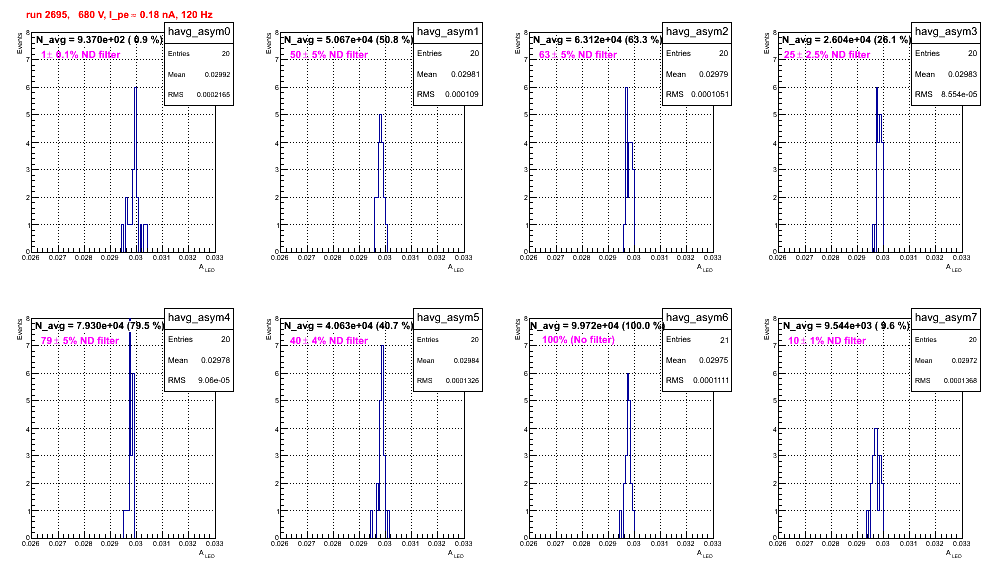This screenshot has height=572, width=996.
Task: Click Mean value 0.02984
Action: click(467, 360)
